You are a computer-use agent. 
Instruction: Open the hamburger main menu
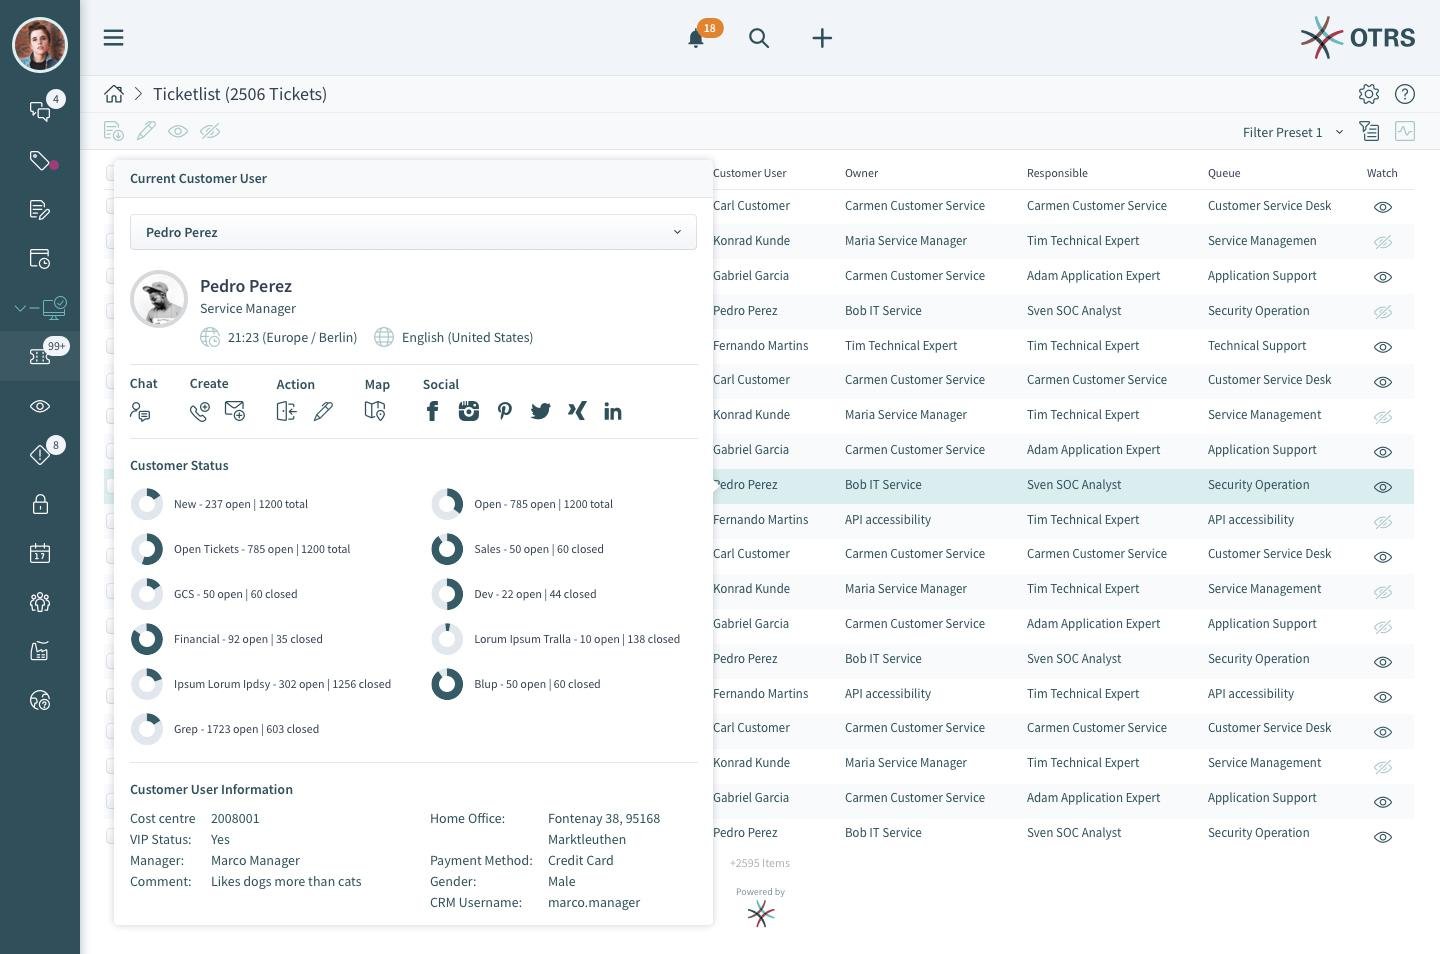coord(114,38)
